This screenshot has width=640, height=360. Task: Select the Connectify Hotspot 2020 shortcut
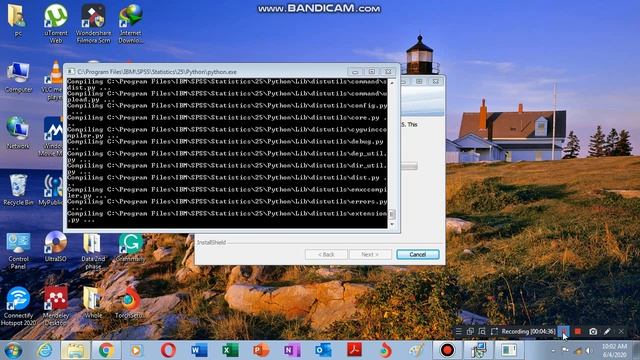pyautogui.click(x=18, y=306)
